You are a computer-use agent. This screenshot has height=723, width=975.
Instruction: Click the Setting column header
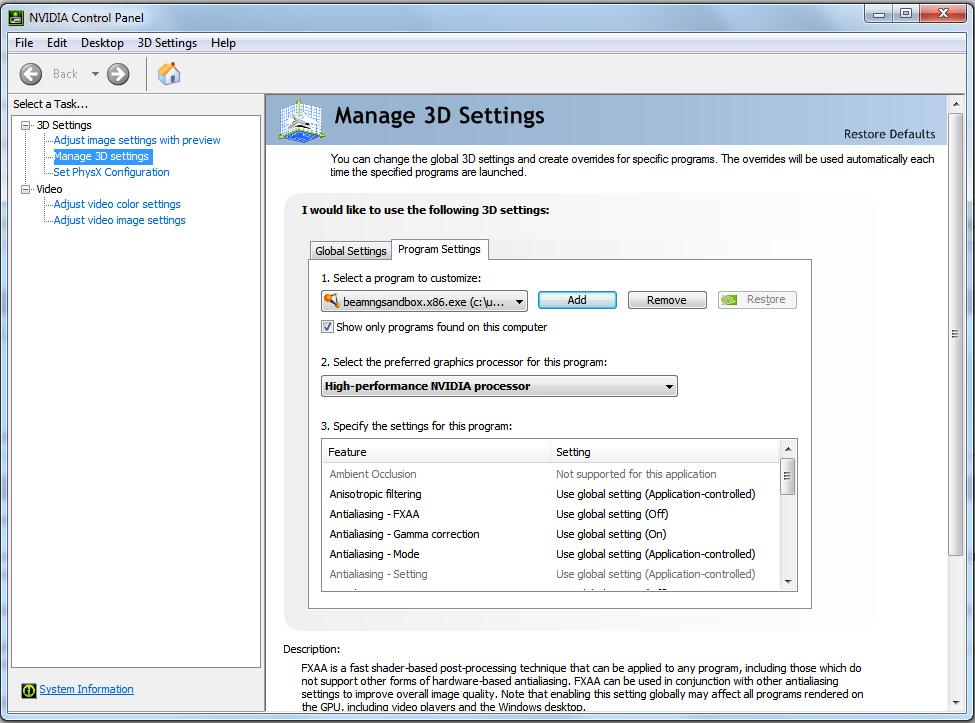[665, 452]
